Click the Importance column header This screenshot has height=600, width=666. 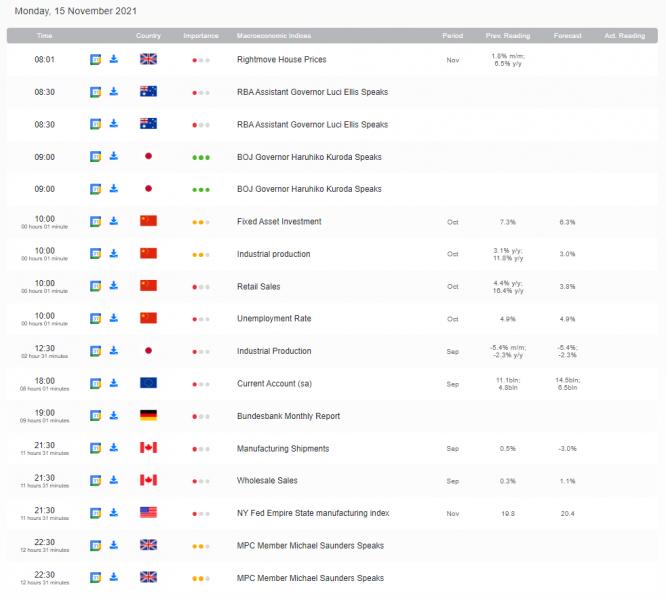coord(201,36)
